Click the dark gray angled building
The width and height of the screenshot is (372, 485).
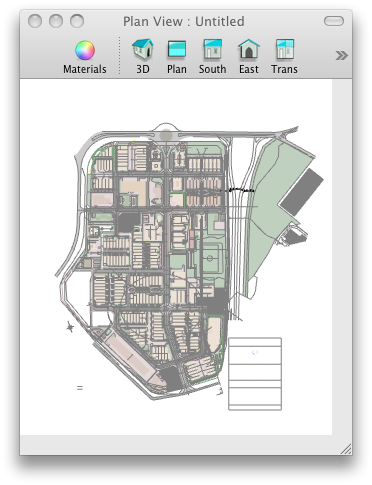click(x=301, y=192)
